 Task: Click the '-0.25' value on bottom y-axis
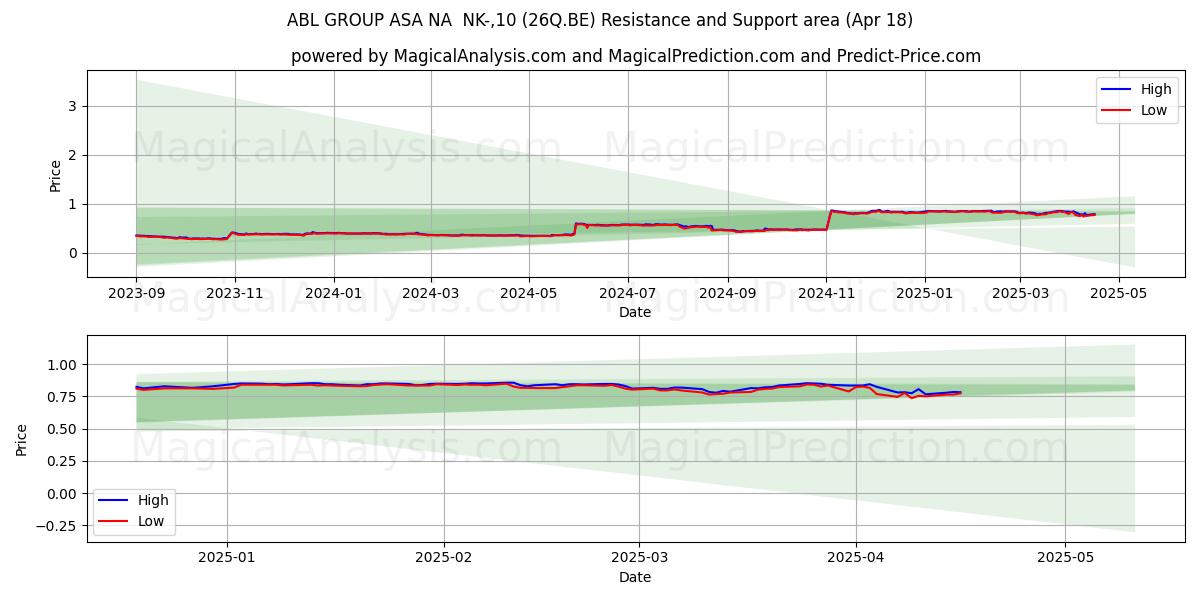tap(58, 526)
